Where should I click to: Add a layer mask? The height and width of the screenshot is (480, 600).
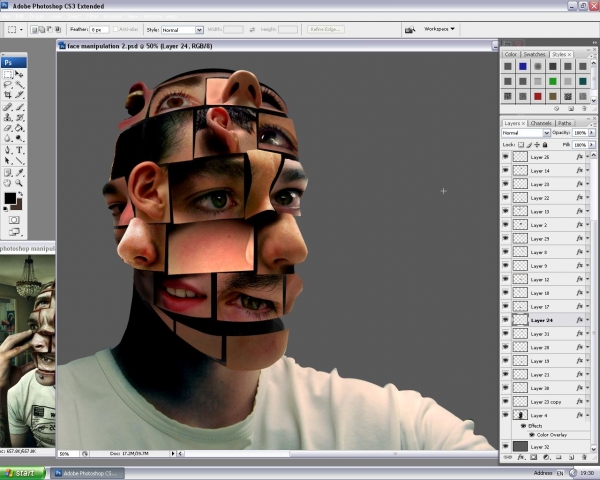(533, 457)
